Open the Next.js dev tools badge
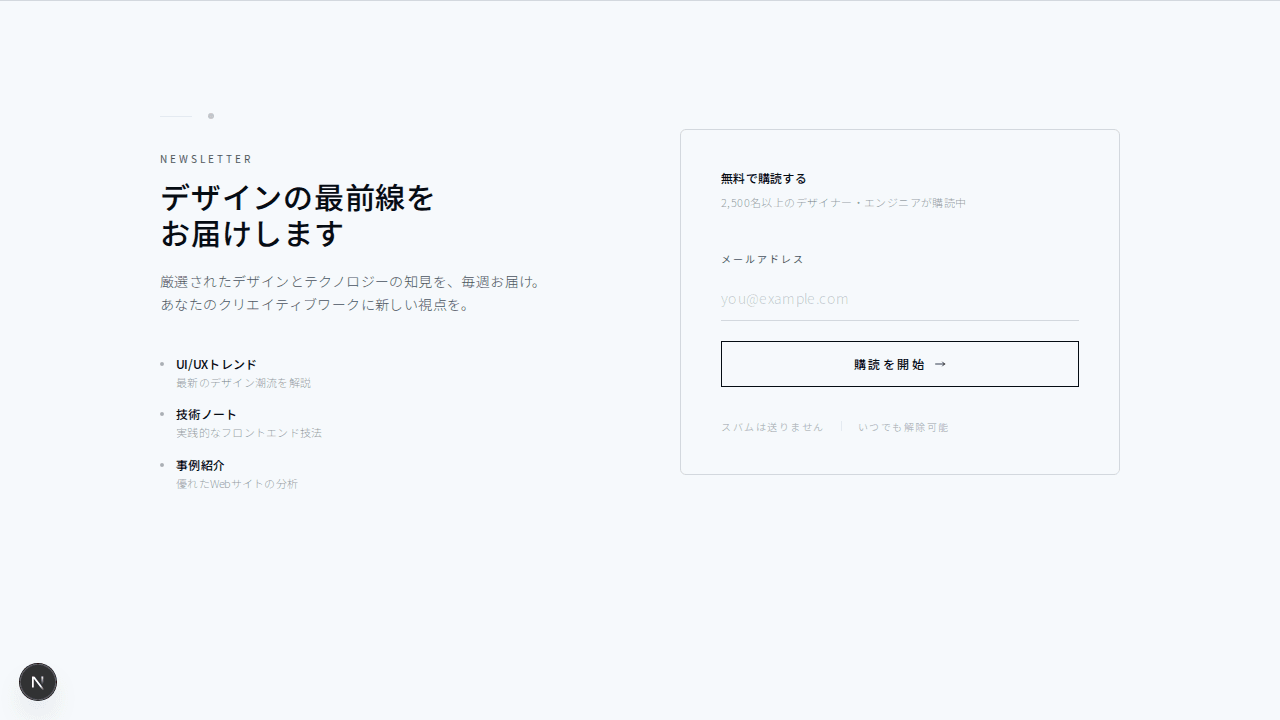 (x=38, y=682)
